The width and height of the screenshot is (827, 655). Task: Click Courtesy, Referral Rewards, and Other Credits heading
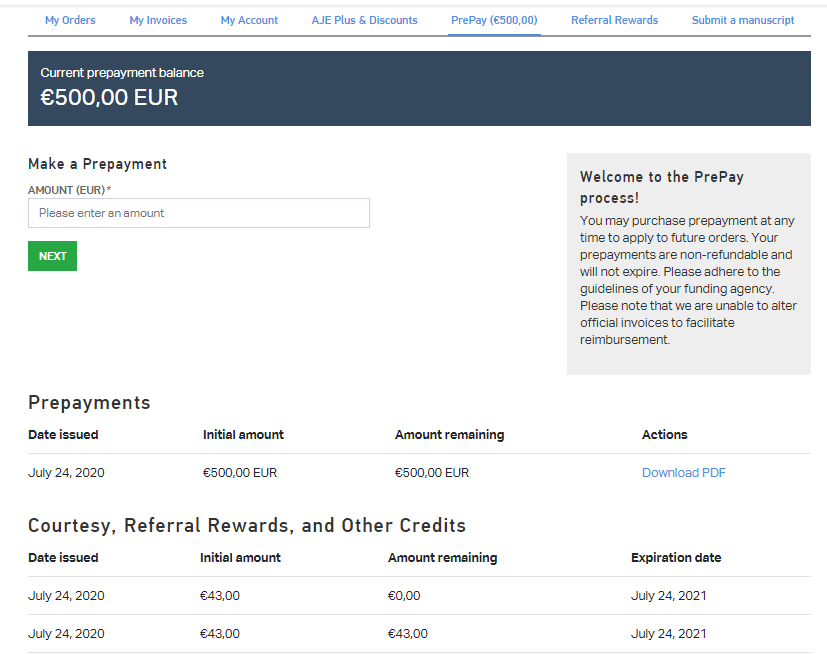tap(247, 525)
